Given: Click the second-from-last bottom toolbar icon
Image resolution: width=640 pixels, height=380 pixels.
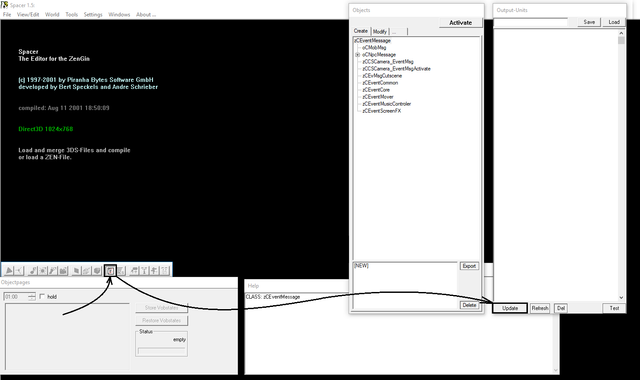Looking at the screenshot, I should (x=154, y=270).
